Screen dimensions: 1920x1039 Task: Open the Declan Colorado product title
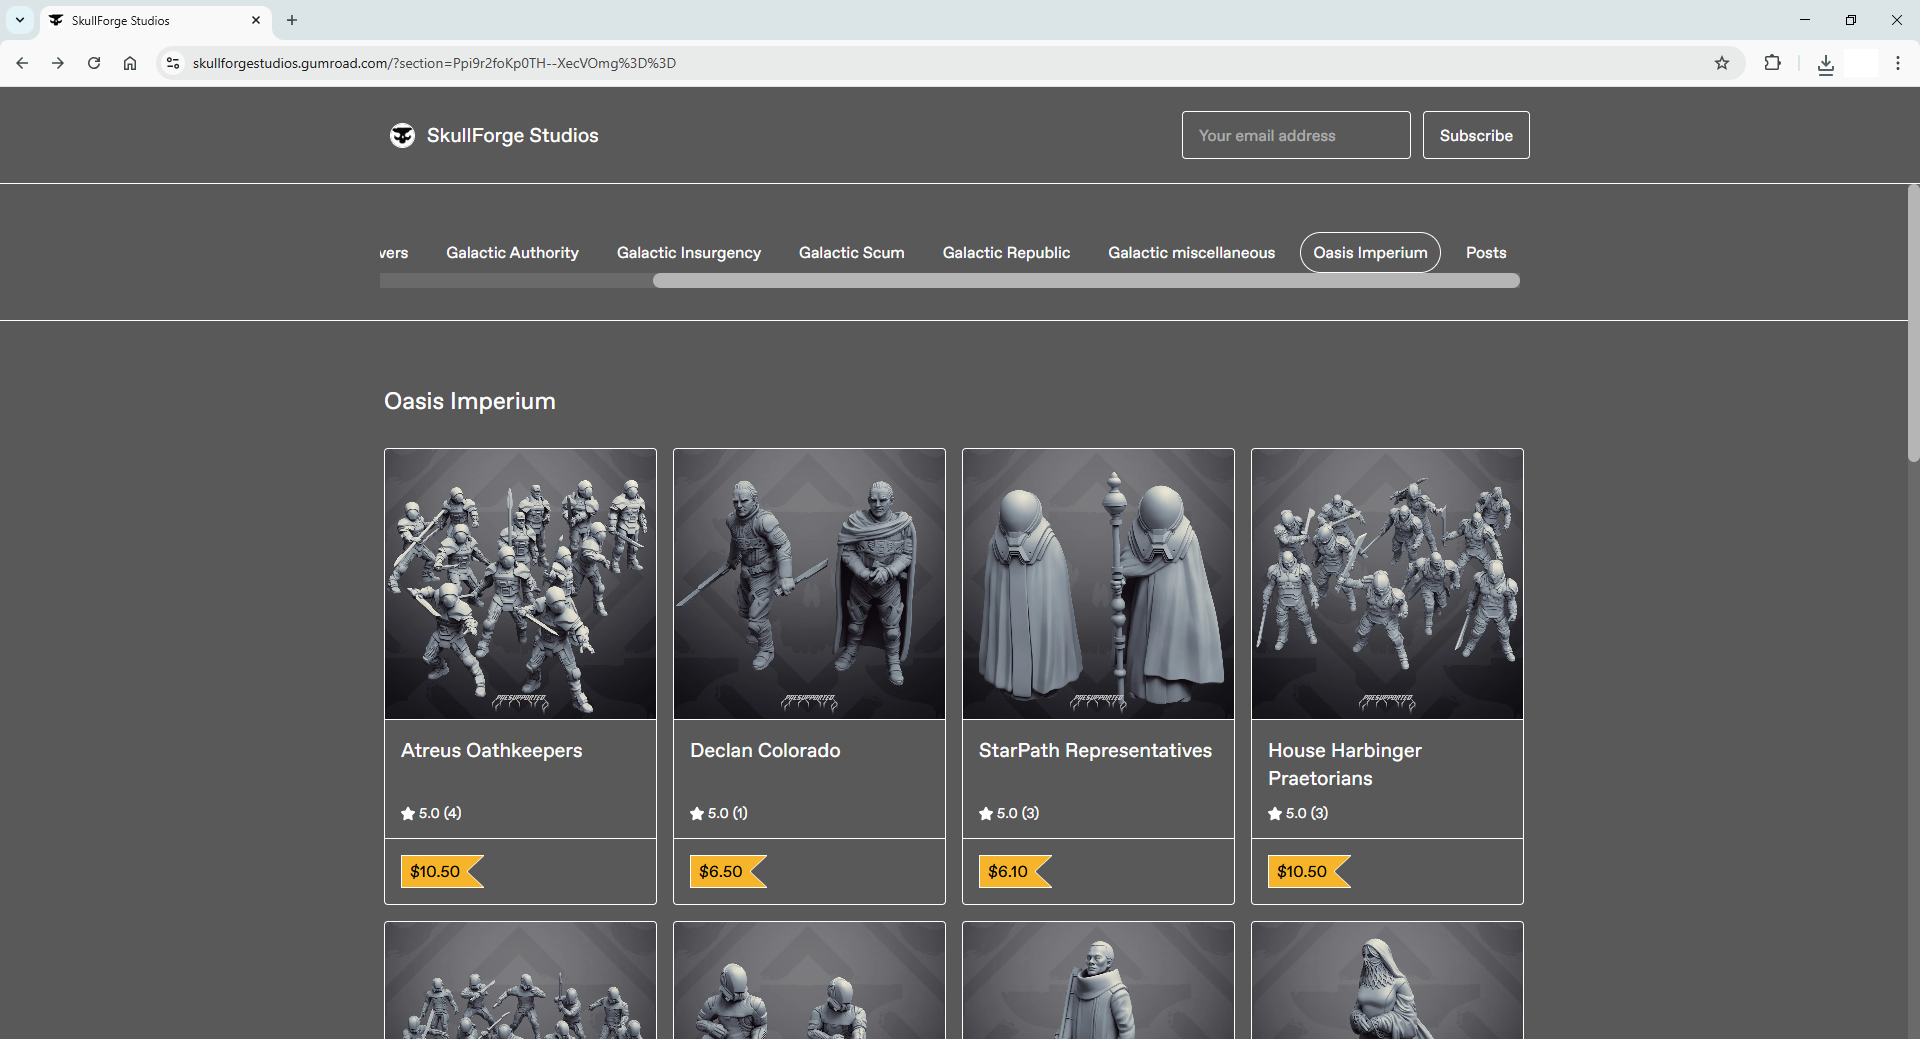point(765,750)
